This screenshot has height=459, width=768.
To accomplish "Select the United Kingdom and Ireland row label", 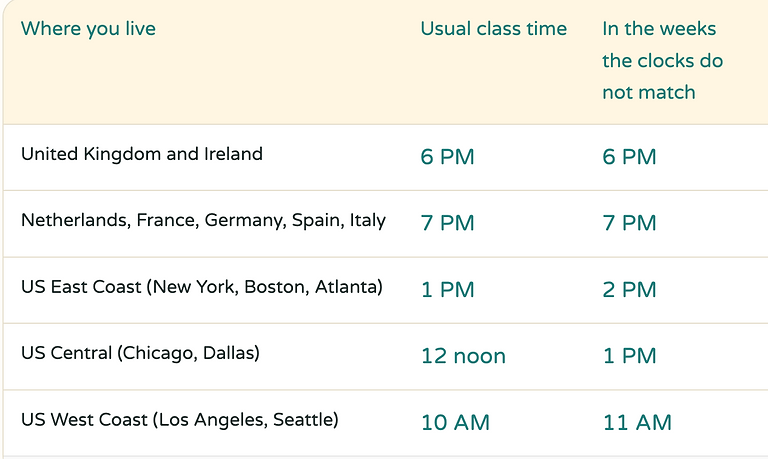I will [142, 154].
